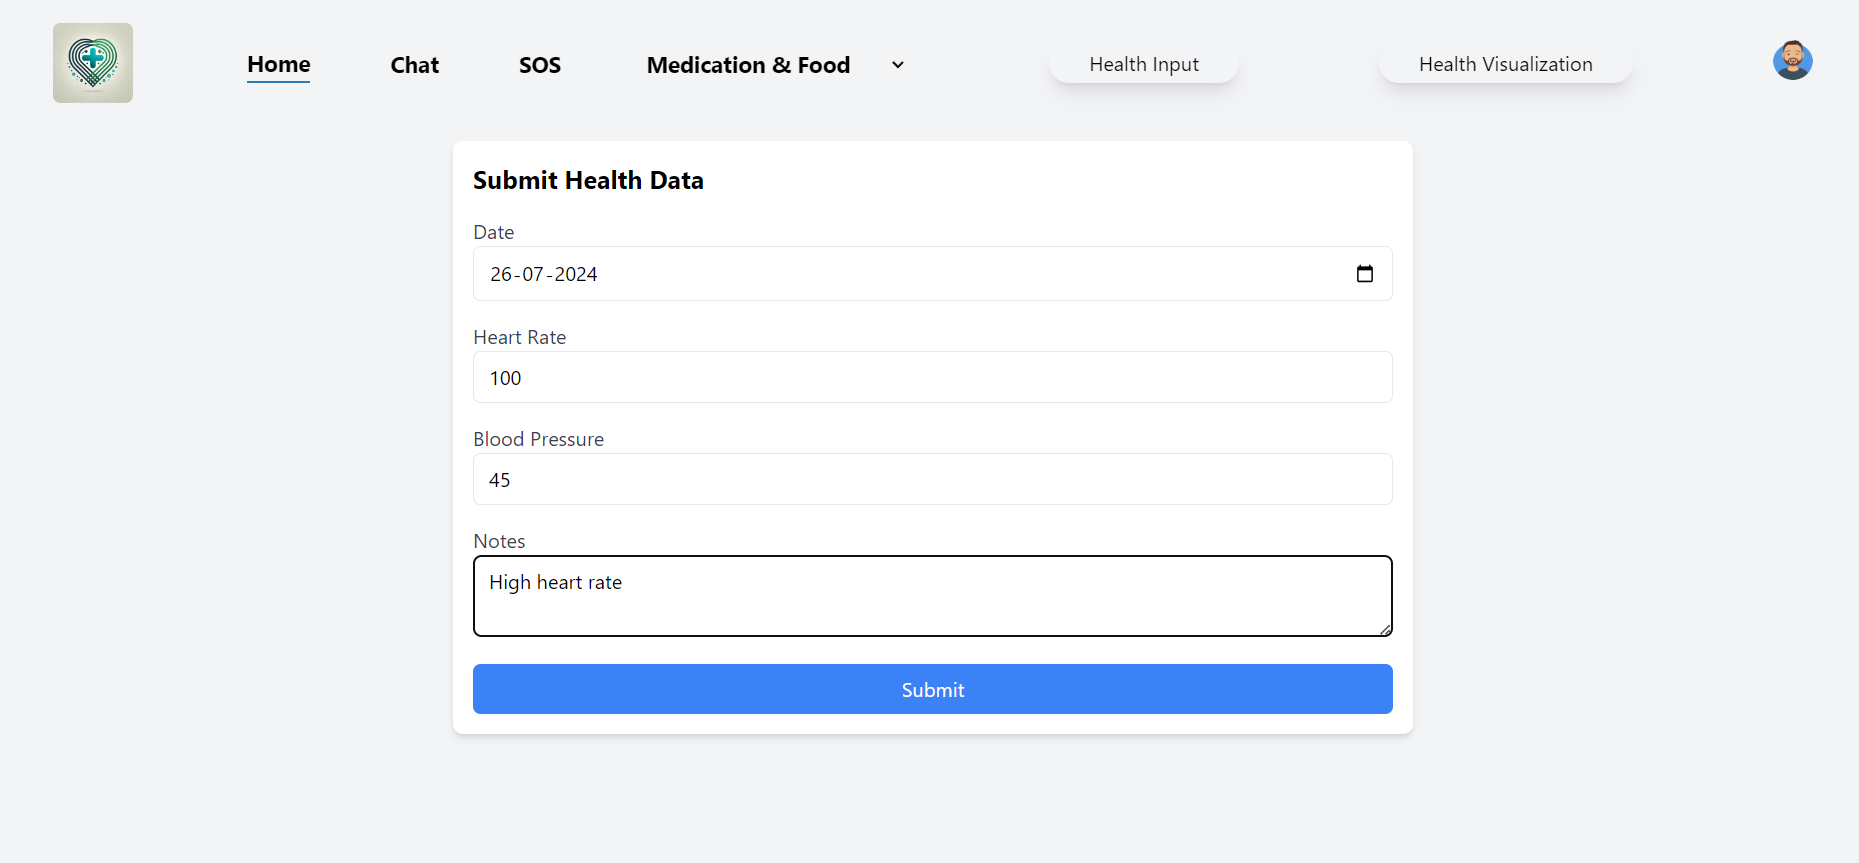Focus the Heart Rate input field
This screenshot has width=1859, height=863.
[x=932, y=378]
